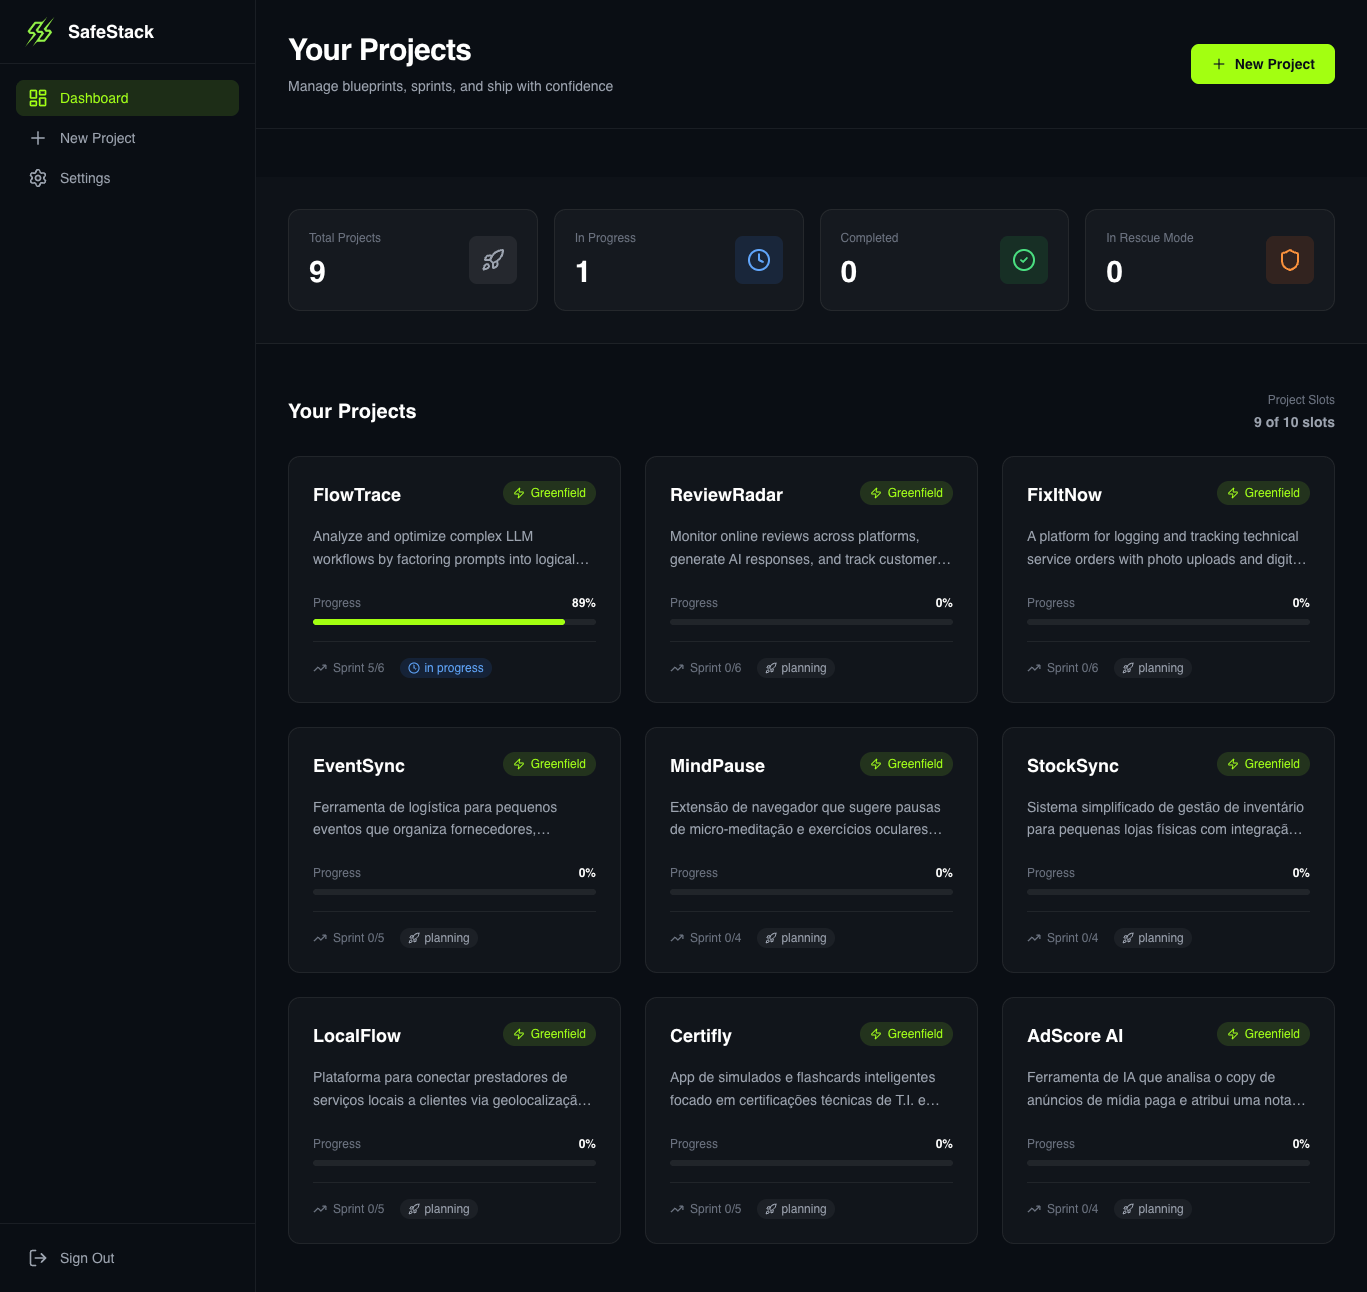Click the planning tag on Certifly

795,1209
